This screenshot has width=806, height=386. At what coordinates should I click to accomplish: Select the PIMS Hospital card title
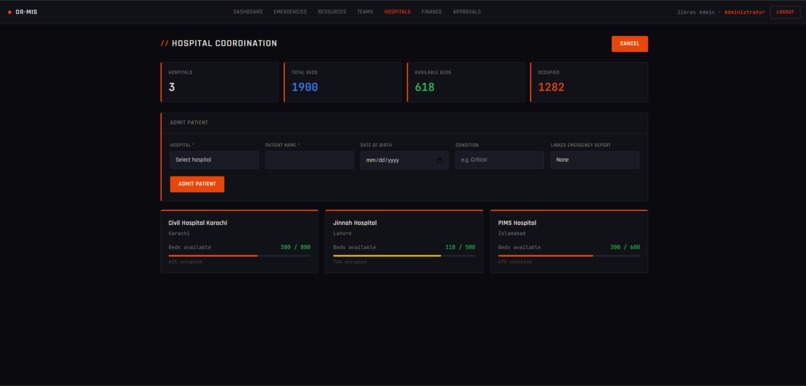click(x=517, y=223)
